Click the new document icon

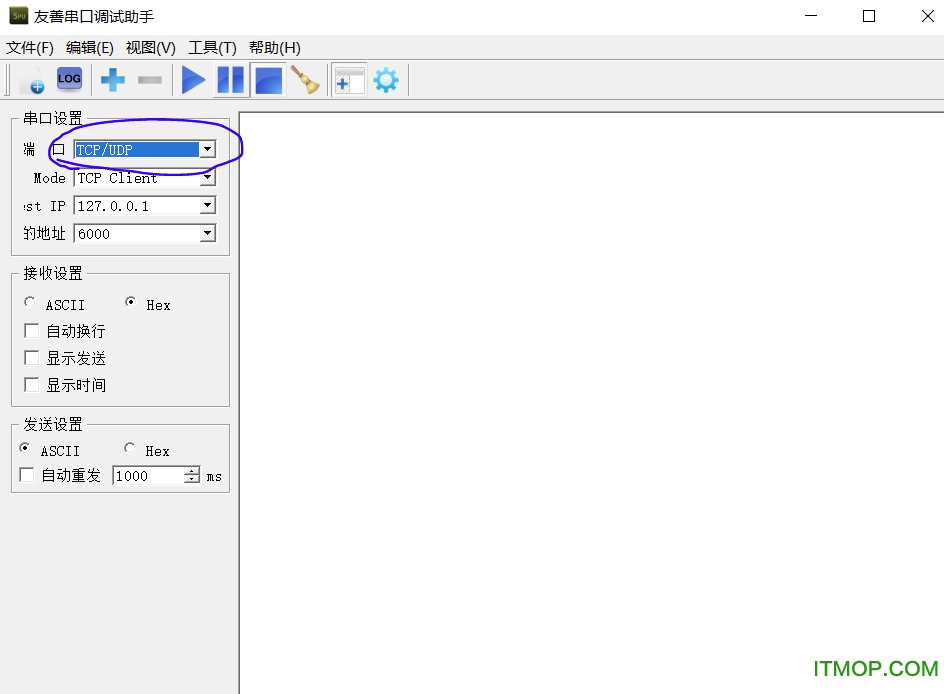tap(31, 80)
